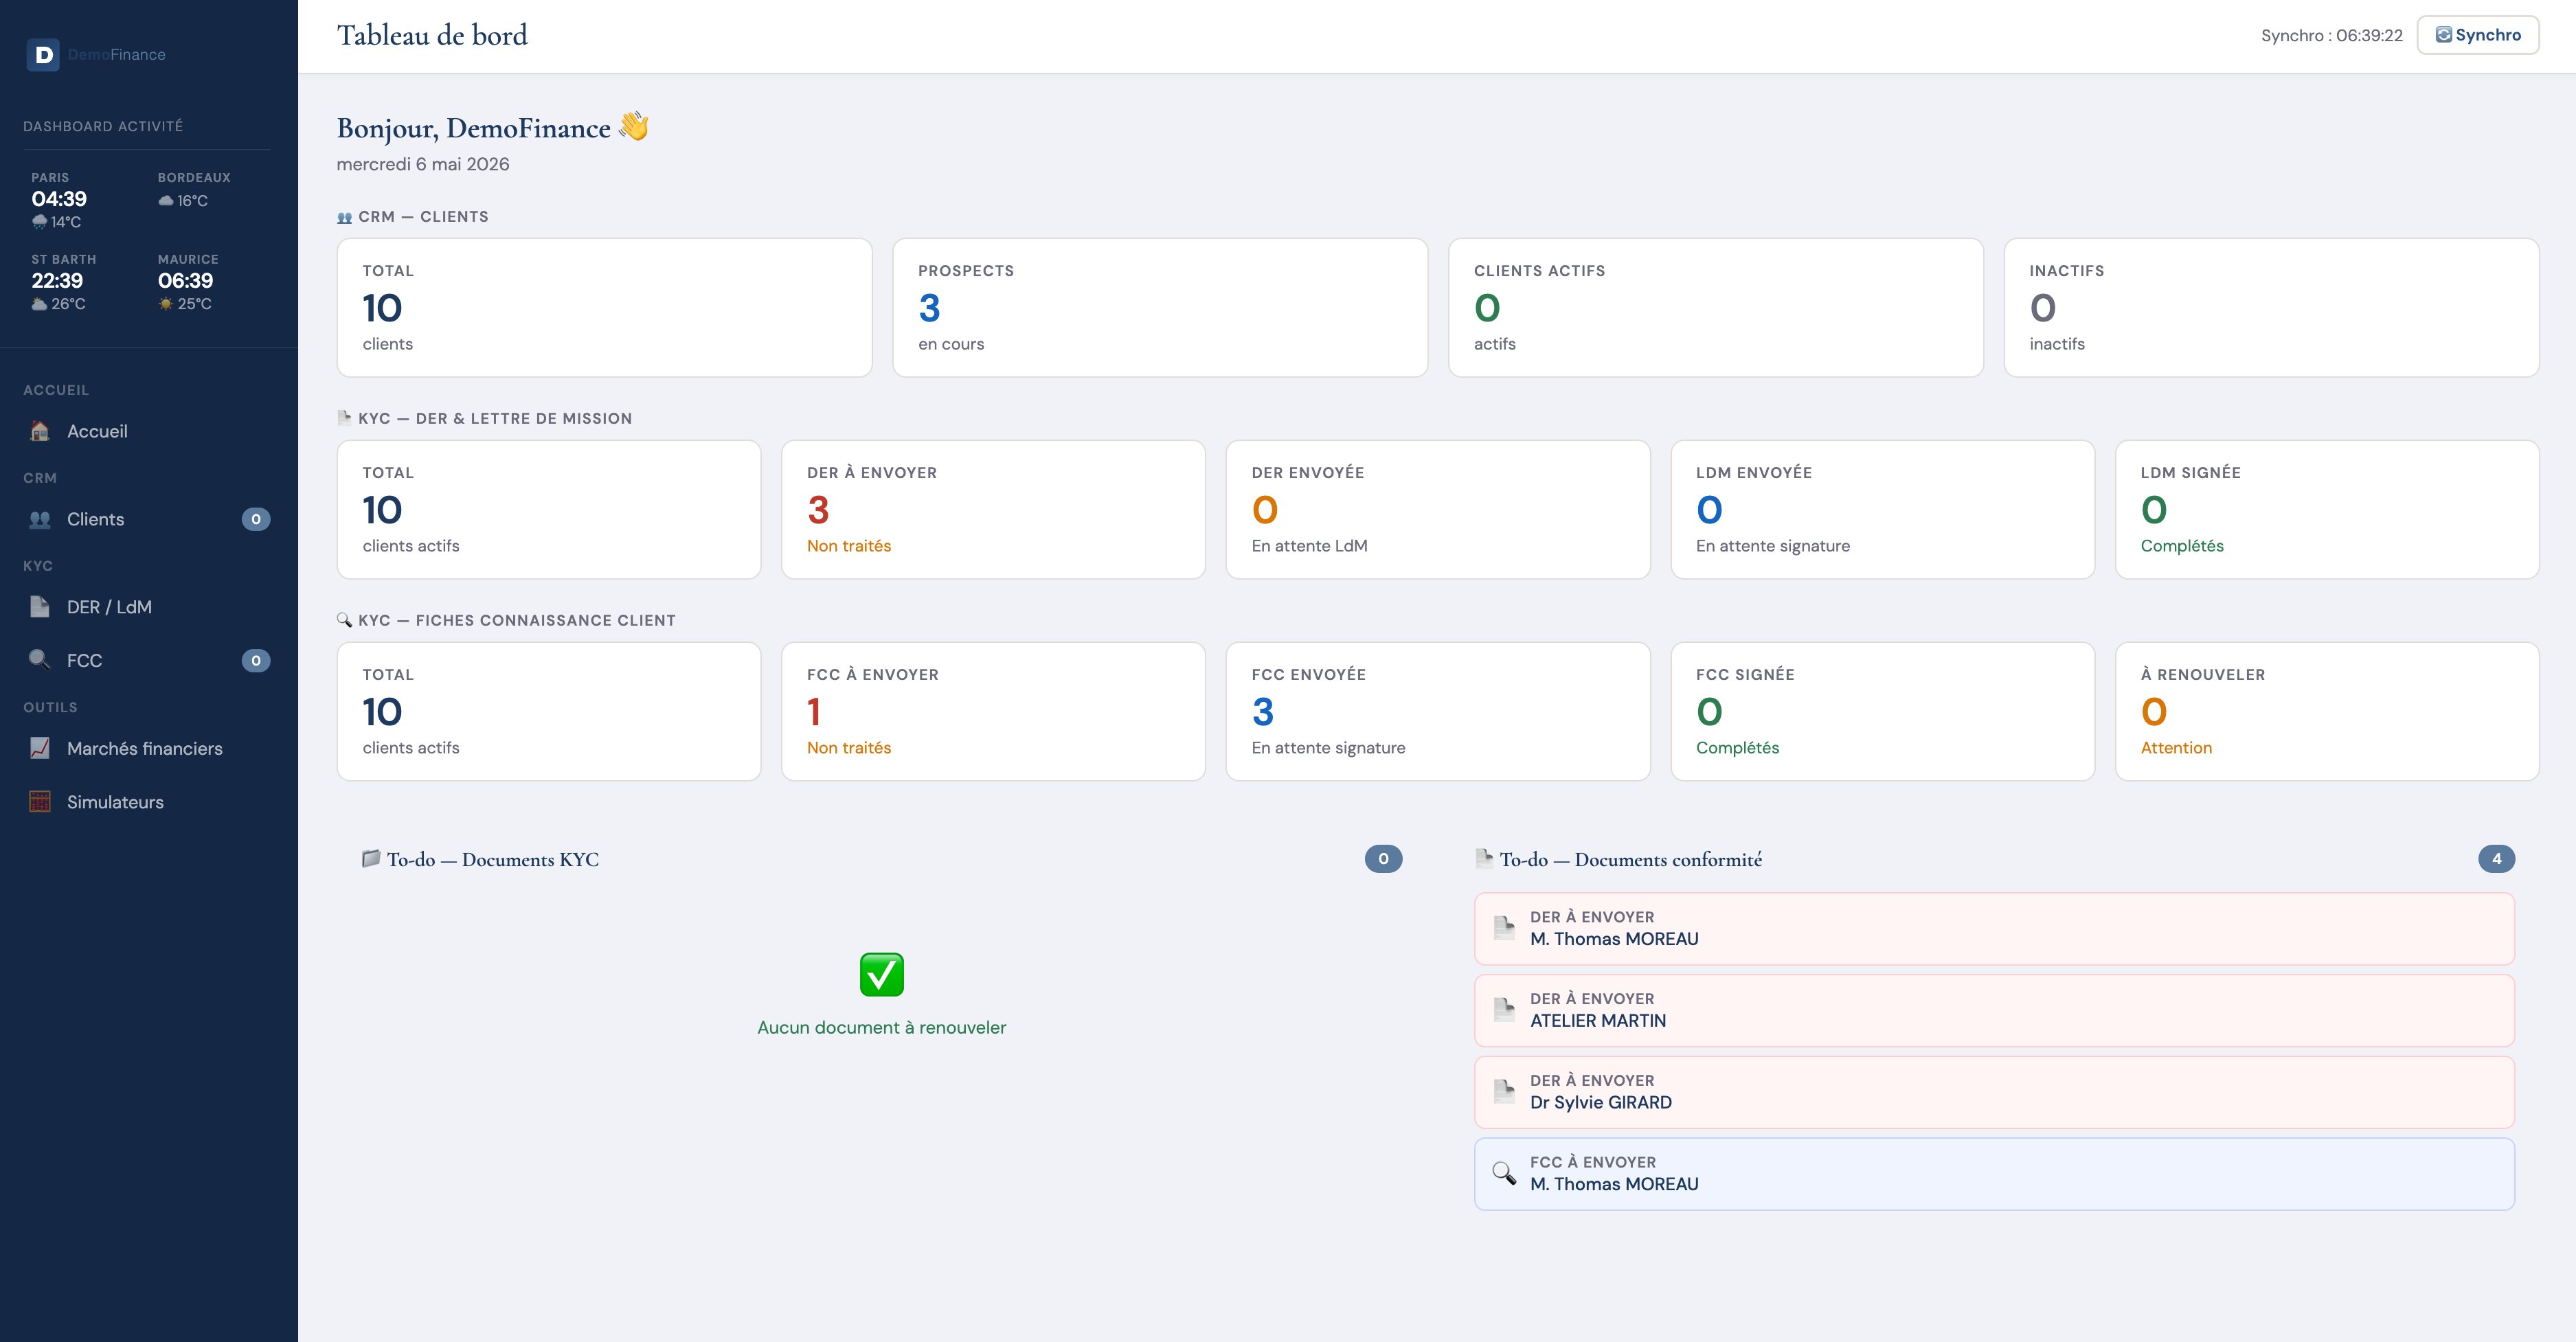Click the document icon beside DER / LdM
Viewport: 2576px width, 1342px height.
pyautogui.click(x=40, y=607)
